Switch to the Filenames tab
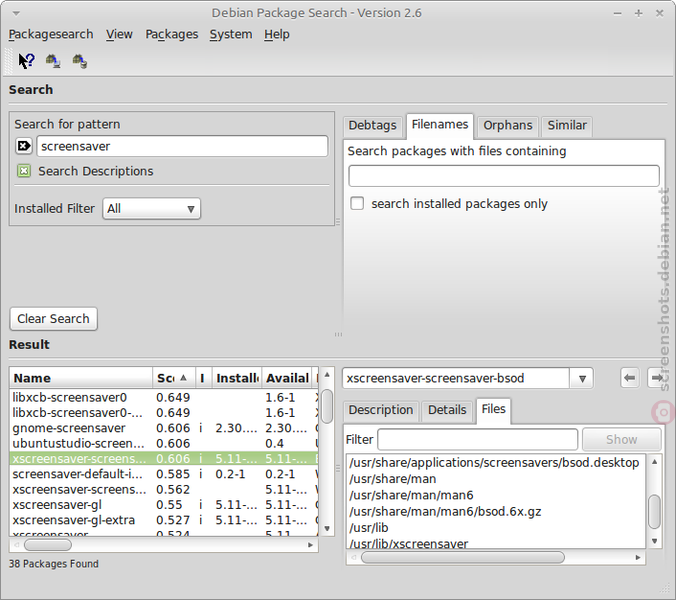Screen dimensions: 676x600 coord(440,125)
